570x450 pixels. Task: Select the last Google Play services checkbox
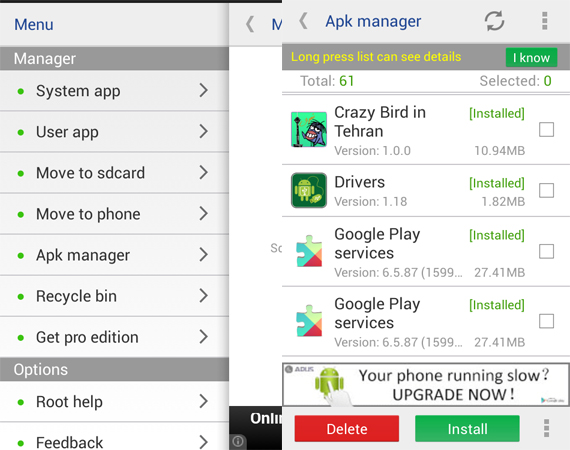pyautogui.click(x=546, y=321)
